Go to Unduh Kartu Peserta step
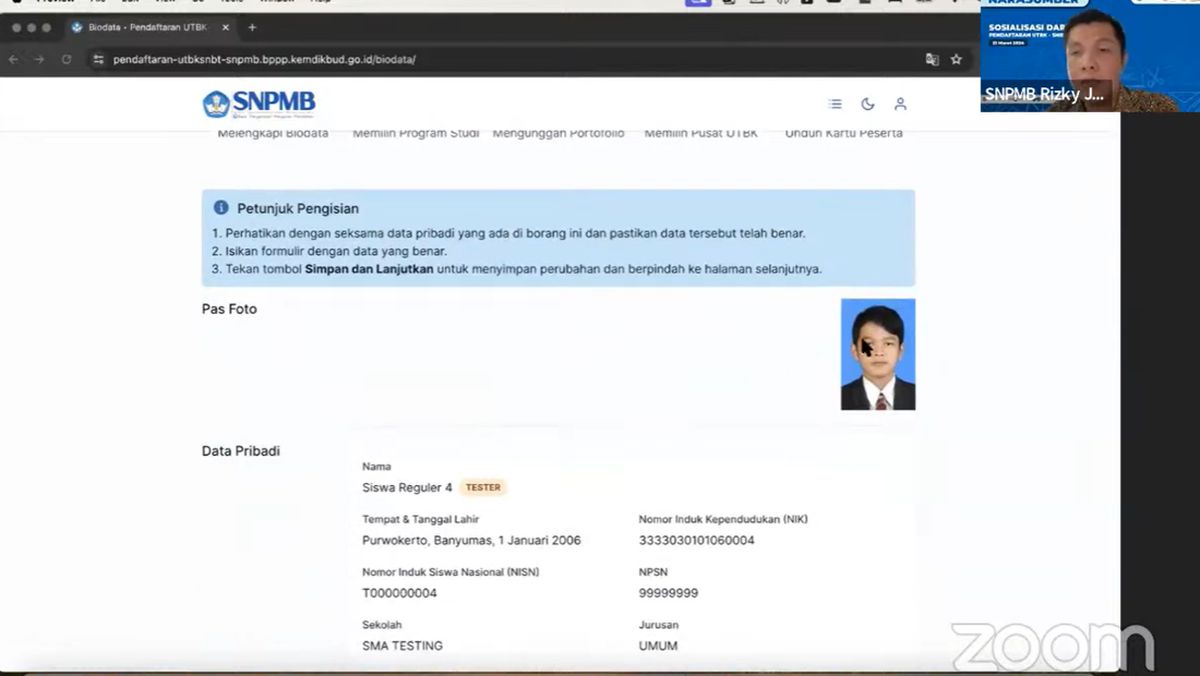This screenshot has height=676, width=1200. tap(843, 133)
